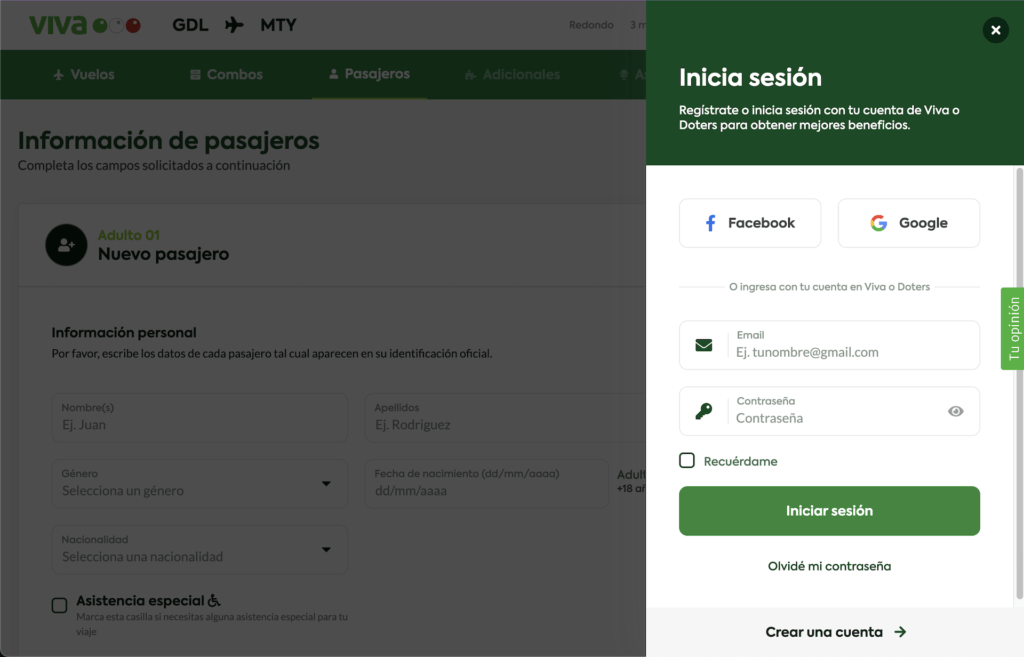Open the Género dropdown
The height and width of the screenshot is (657, 1024).
point(199,483)
